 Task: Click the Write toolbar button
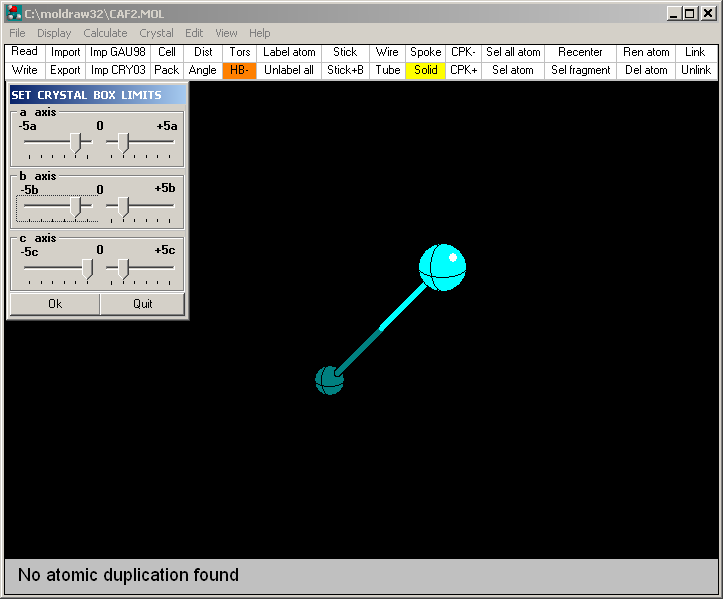[x=25, y=70]
